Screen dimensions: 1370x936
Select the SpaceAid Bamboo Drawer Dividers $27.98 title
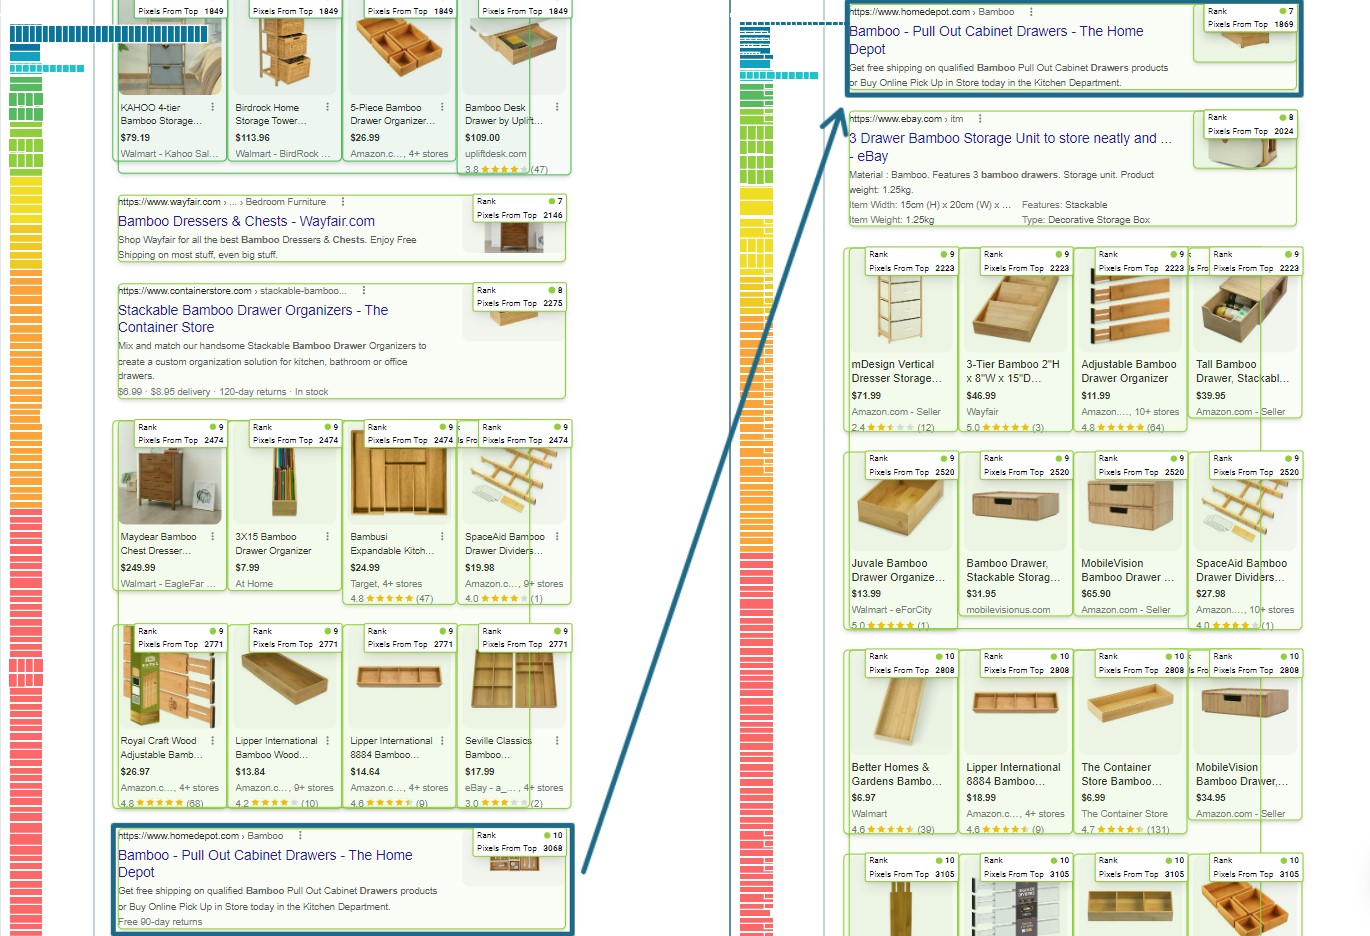(x=1241, y=570)
